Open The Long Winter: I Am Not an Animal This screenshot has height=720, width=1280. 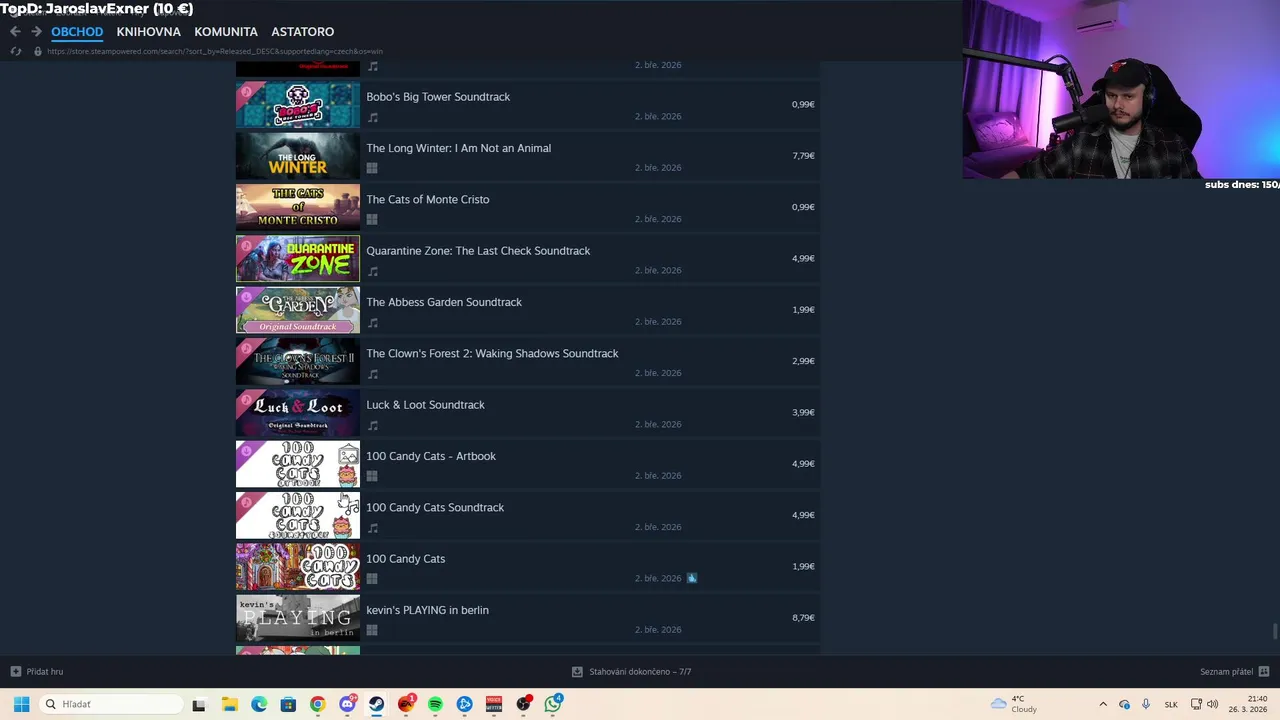tap(458, 148)
